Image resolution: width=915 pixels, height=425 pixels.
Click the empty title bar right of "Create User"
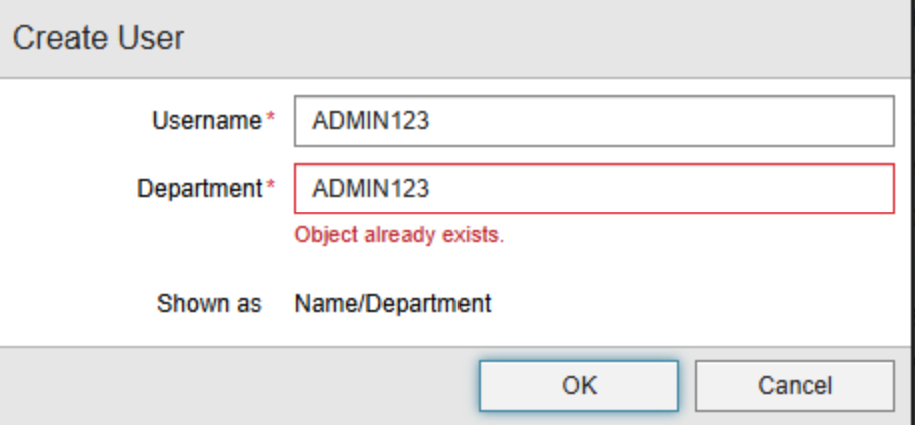(550, 39)
